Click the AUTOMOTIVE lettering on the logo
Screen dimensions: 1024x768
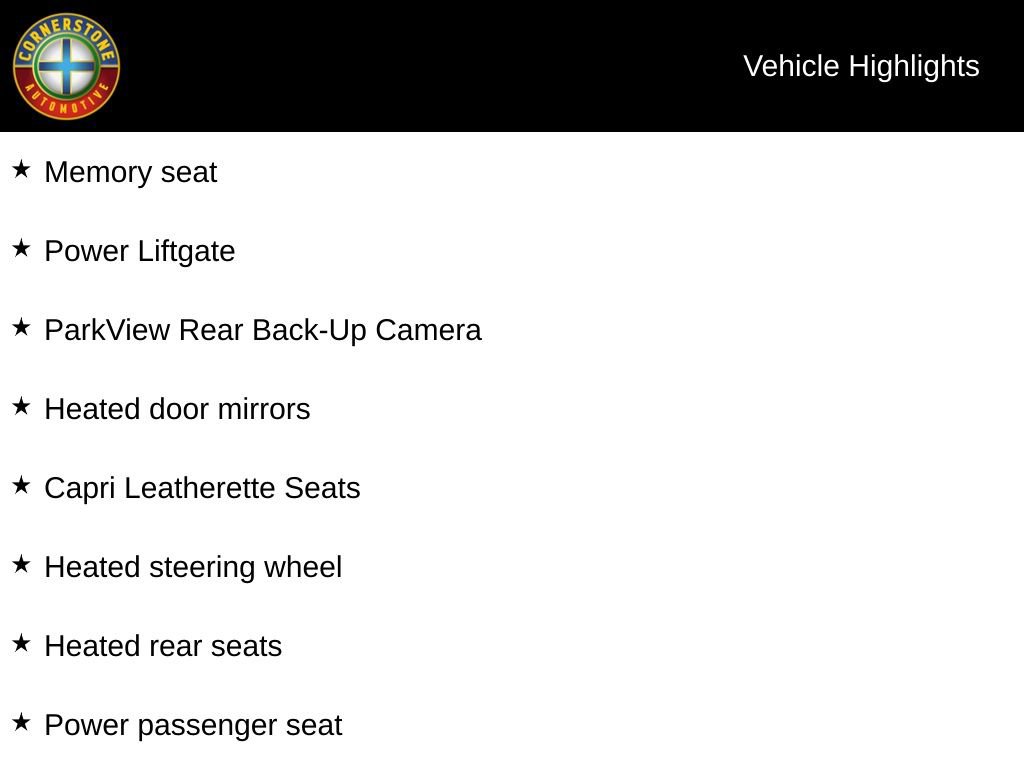[x=66, y=106]
